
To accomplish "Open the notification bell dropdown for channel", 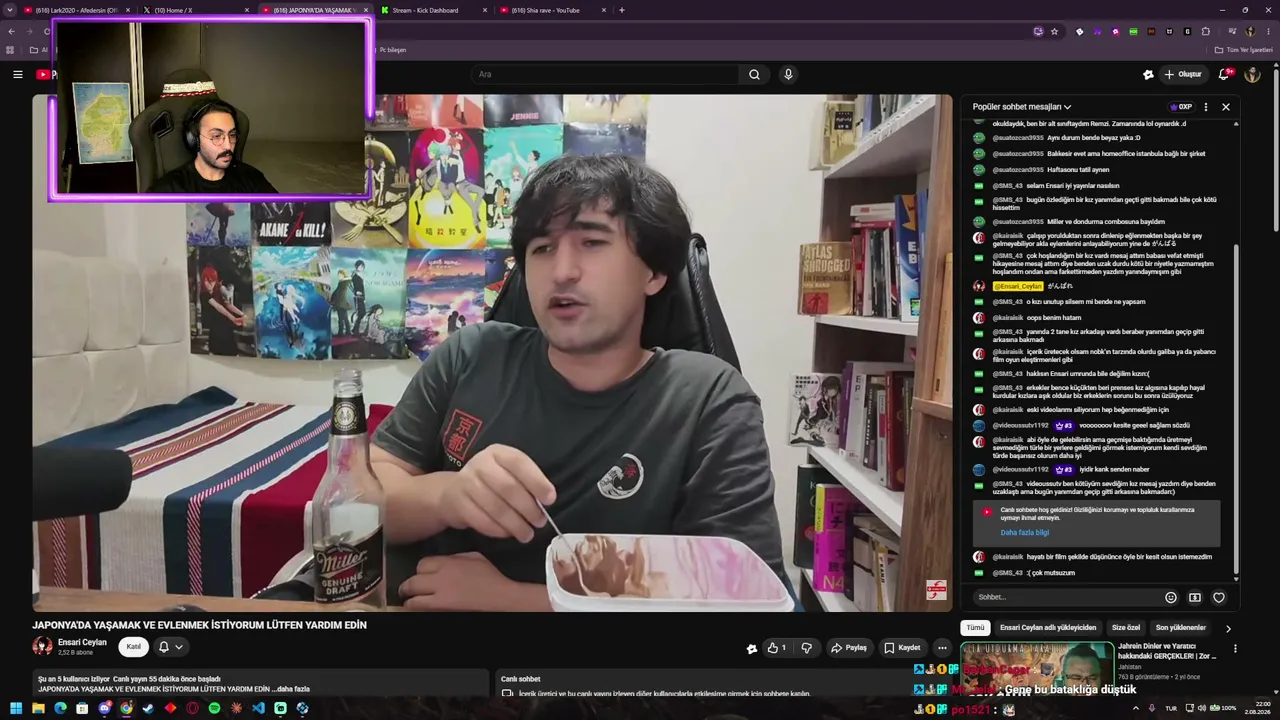I will pos(170,647).
